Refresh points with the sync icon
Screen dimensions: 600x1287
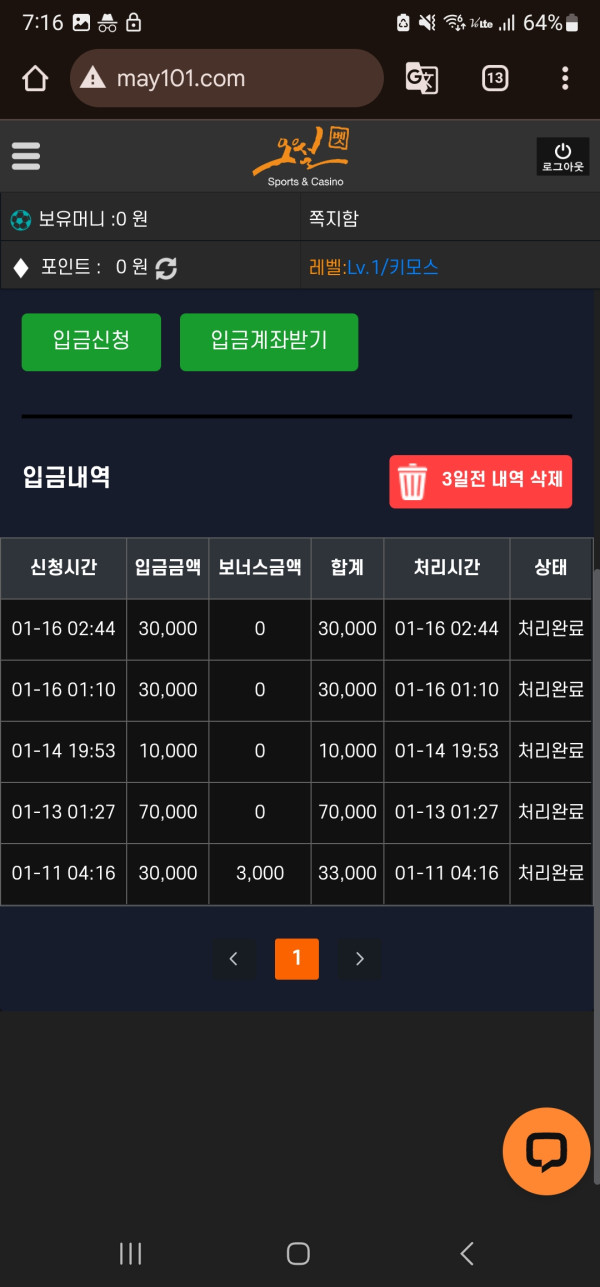pyautogui.click(x=166, y=268)
